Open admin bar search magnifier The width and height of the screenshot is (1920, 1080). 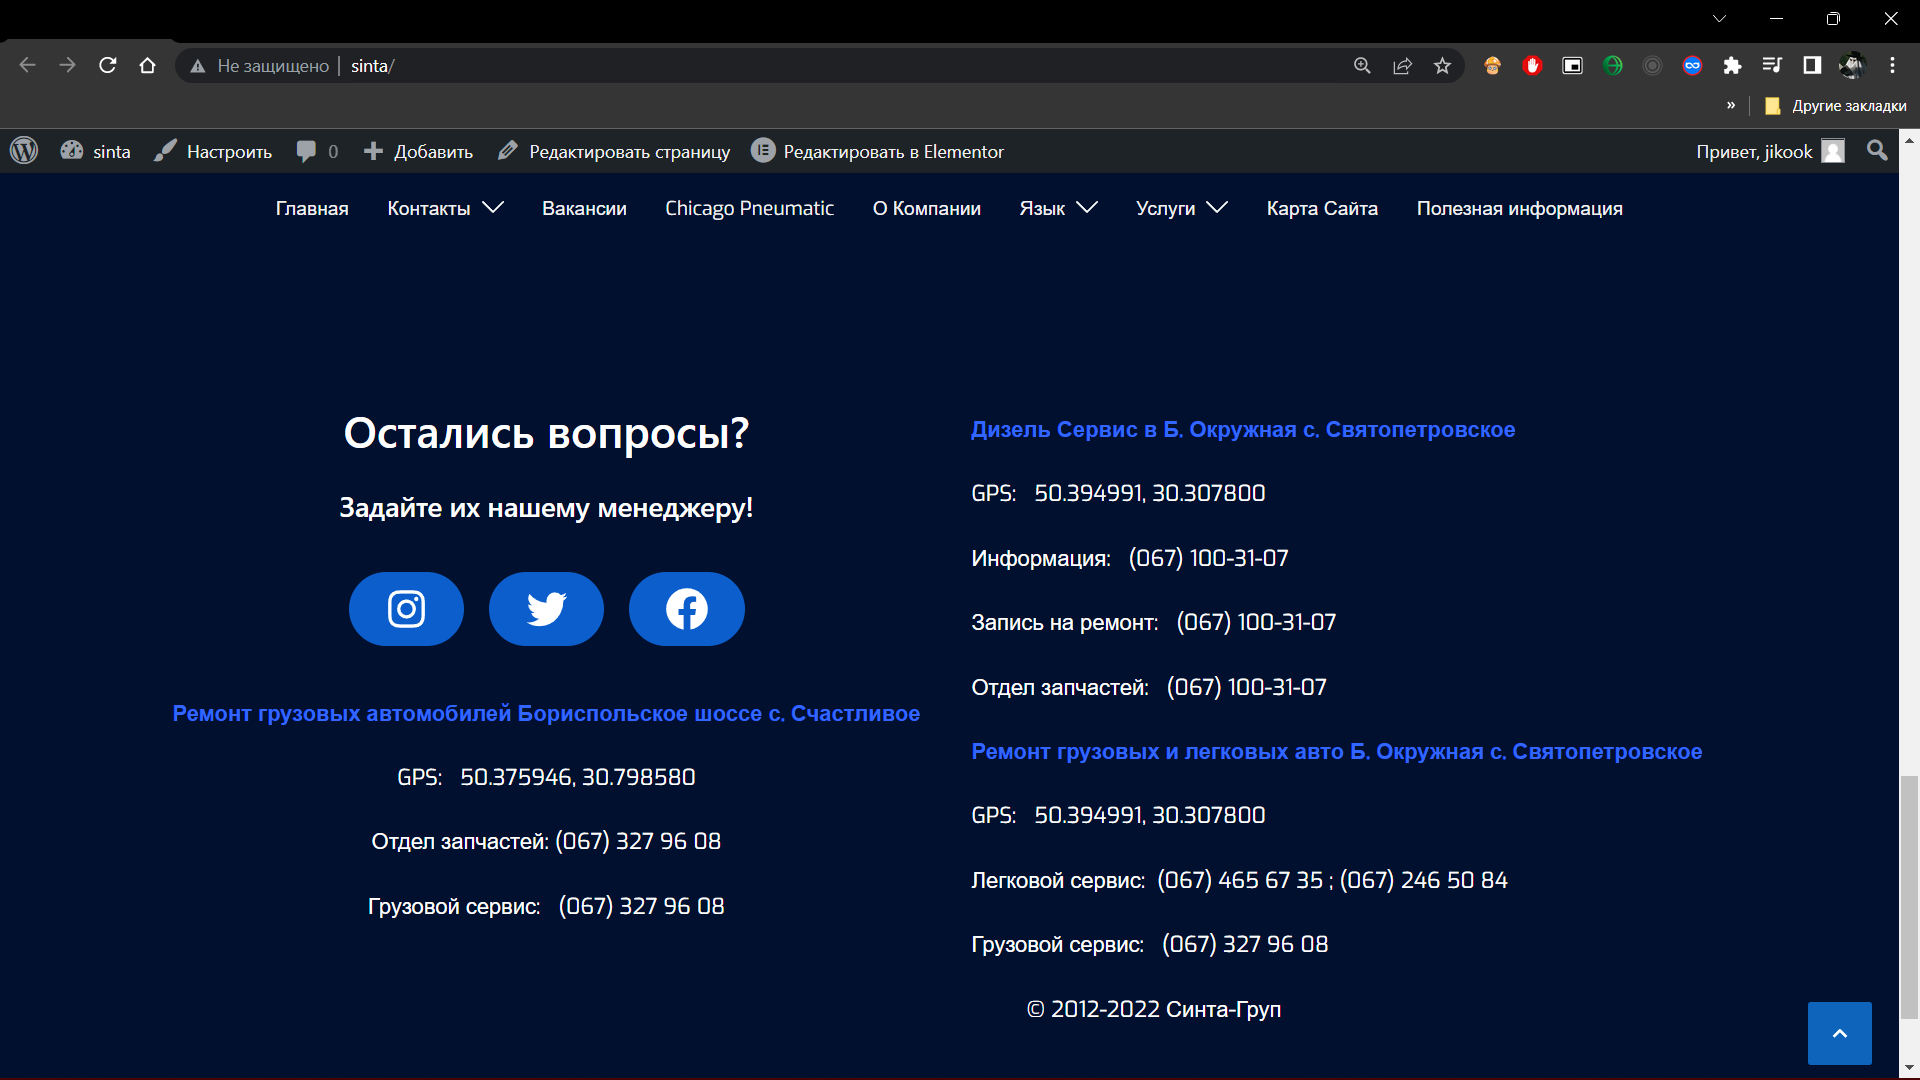click(x=1877, y=151)
